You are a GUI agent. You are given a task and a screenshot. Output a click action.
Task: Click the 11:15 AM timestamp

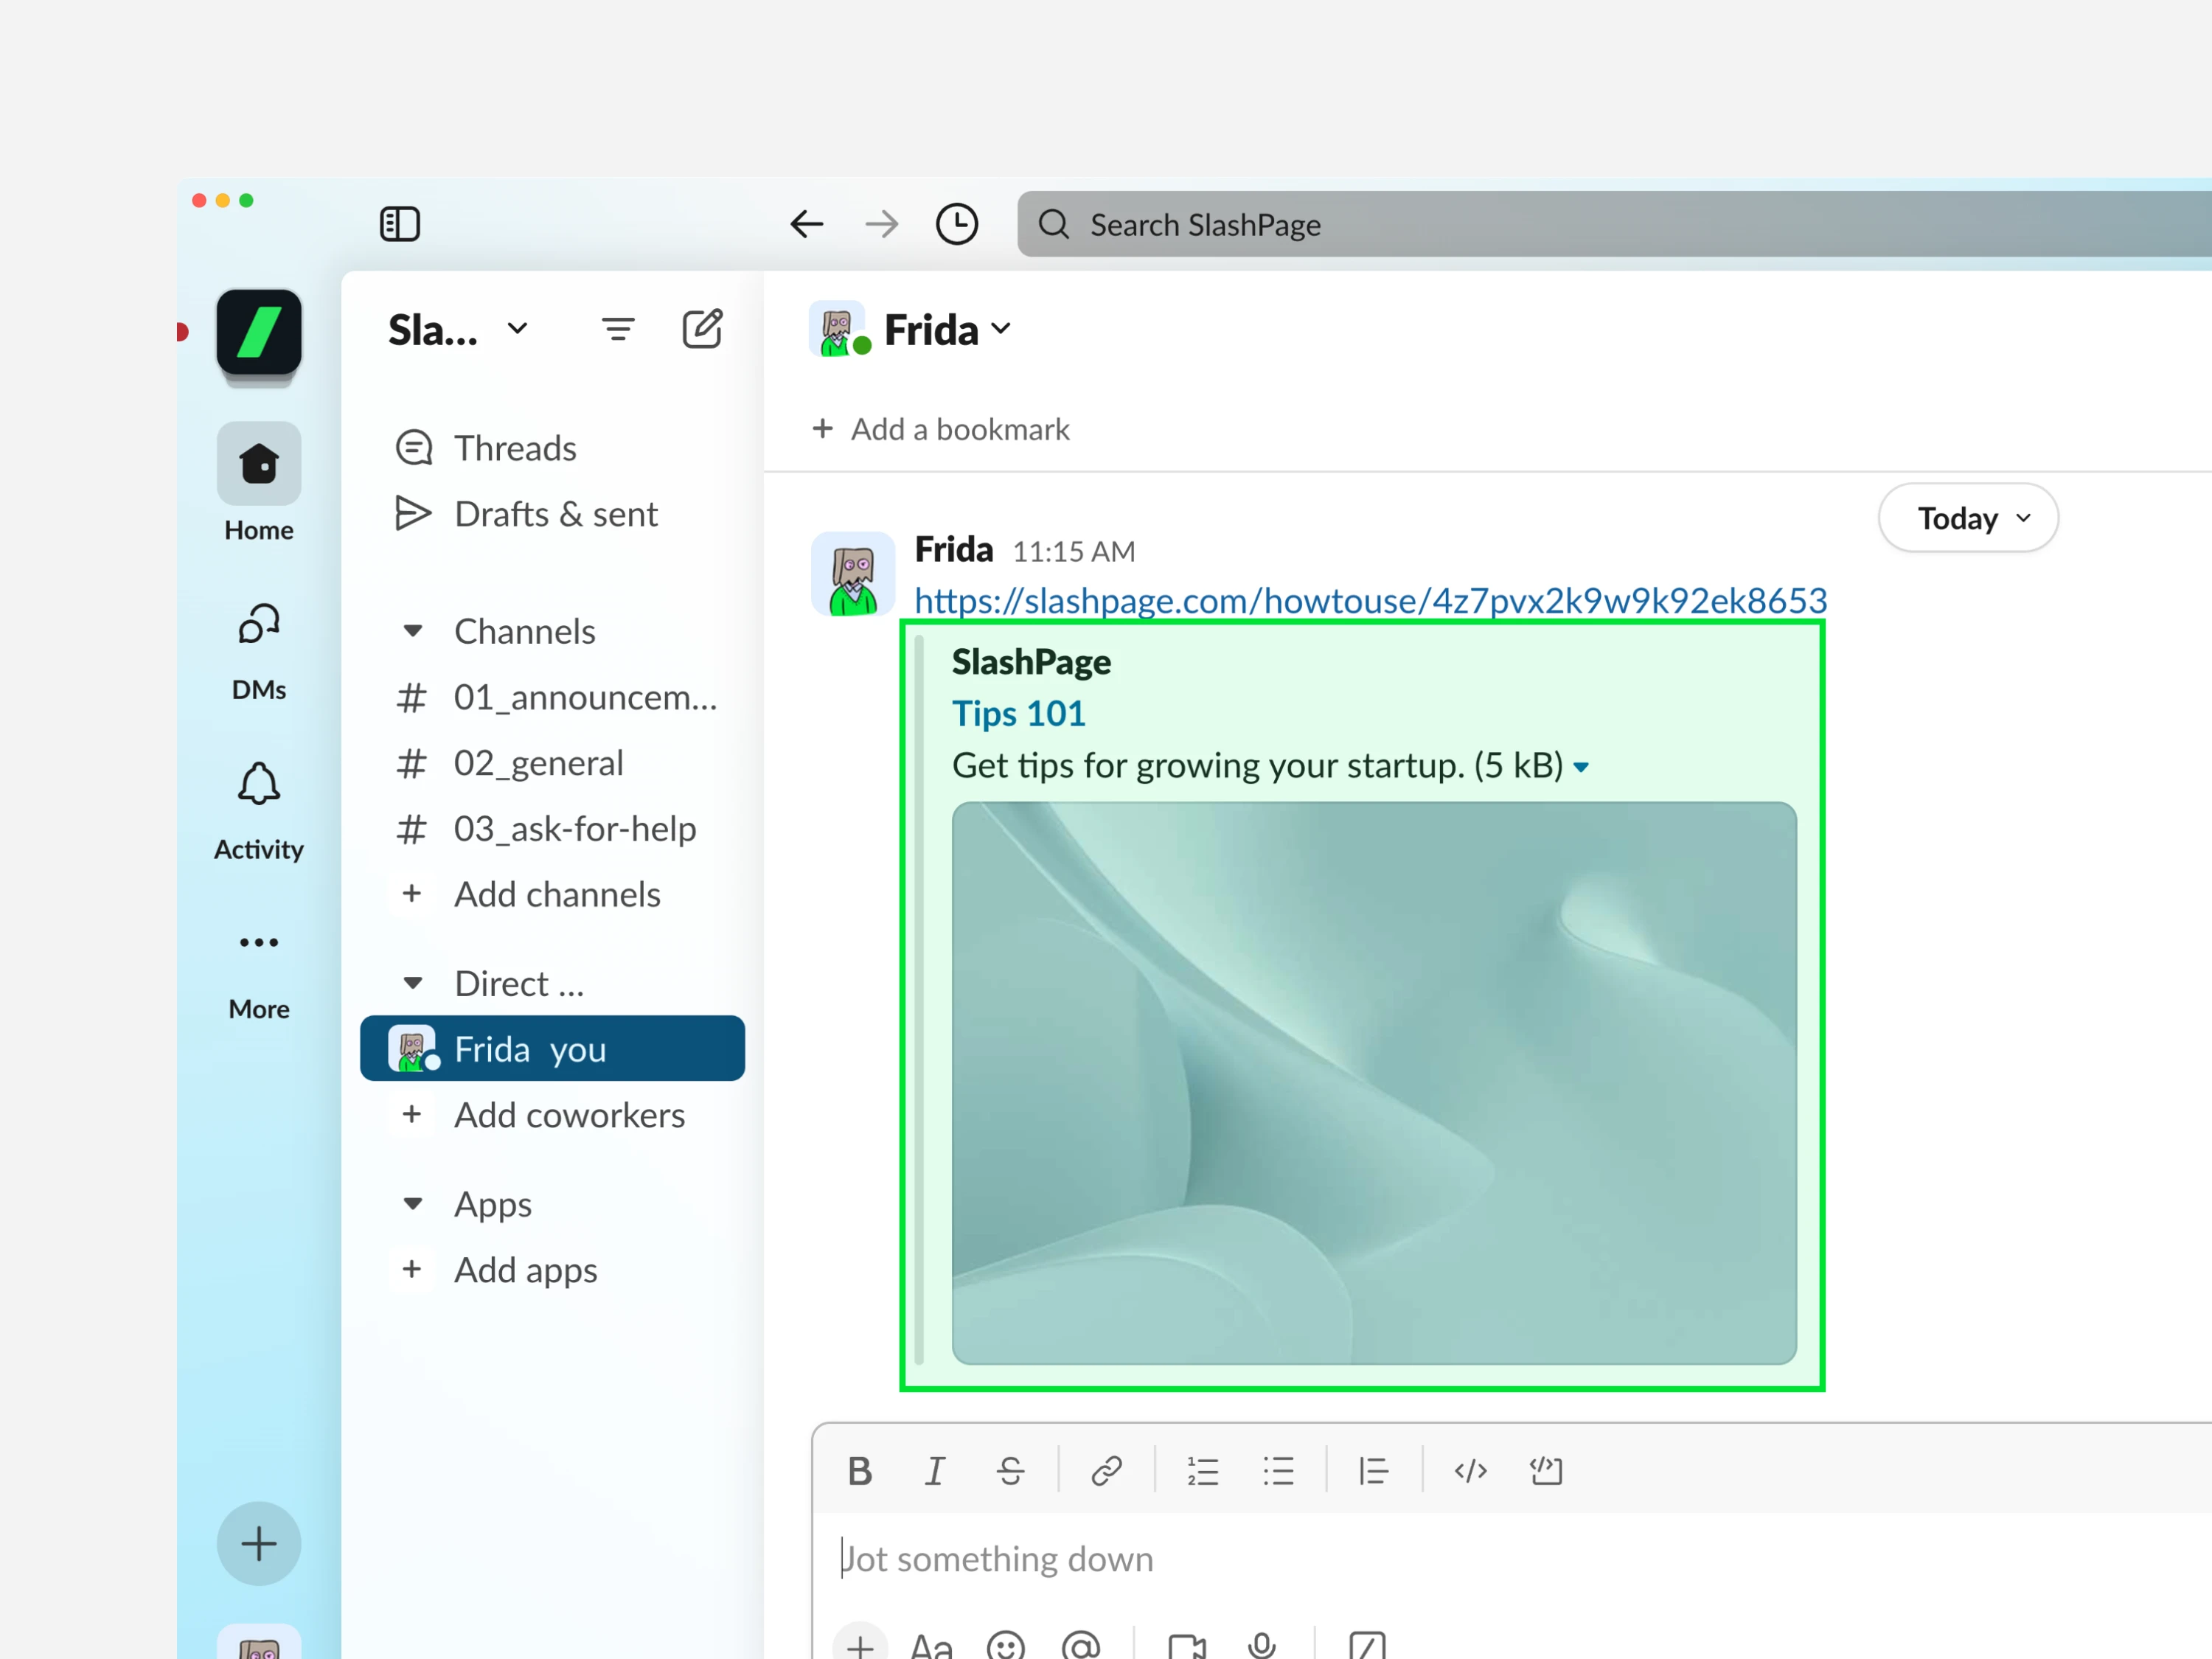pos(1074,551)
